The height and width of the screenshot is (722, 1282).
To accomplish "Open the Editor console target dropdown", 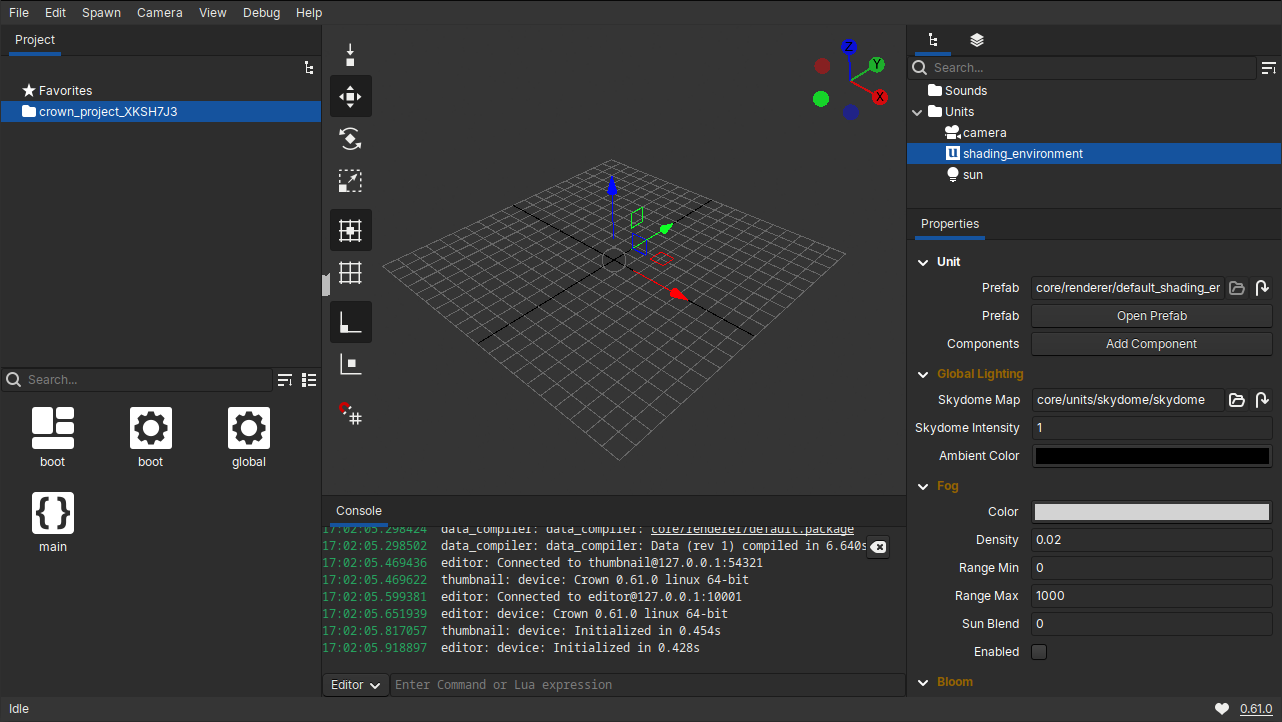I will (356, 685).
